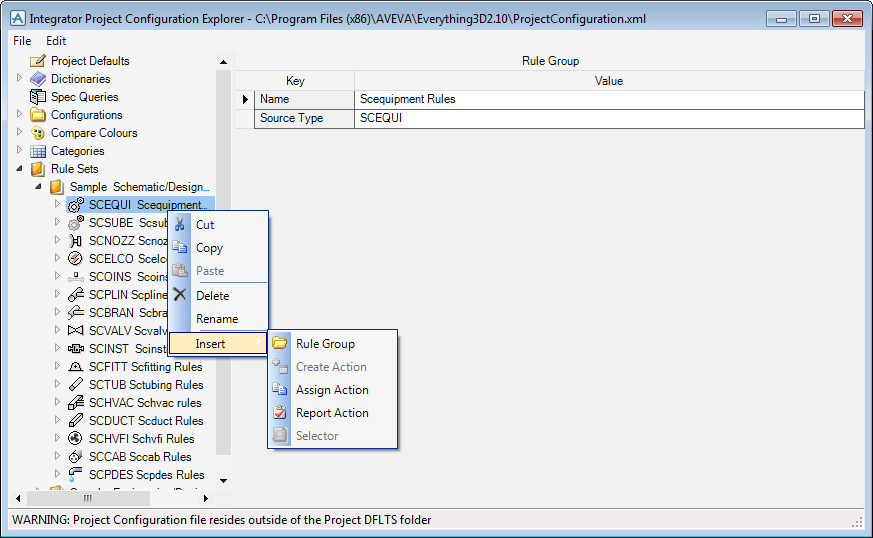
Task: Click the tree scroll up arrow
Action: click(223, 62)
